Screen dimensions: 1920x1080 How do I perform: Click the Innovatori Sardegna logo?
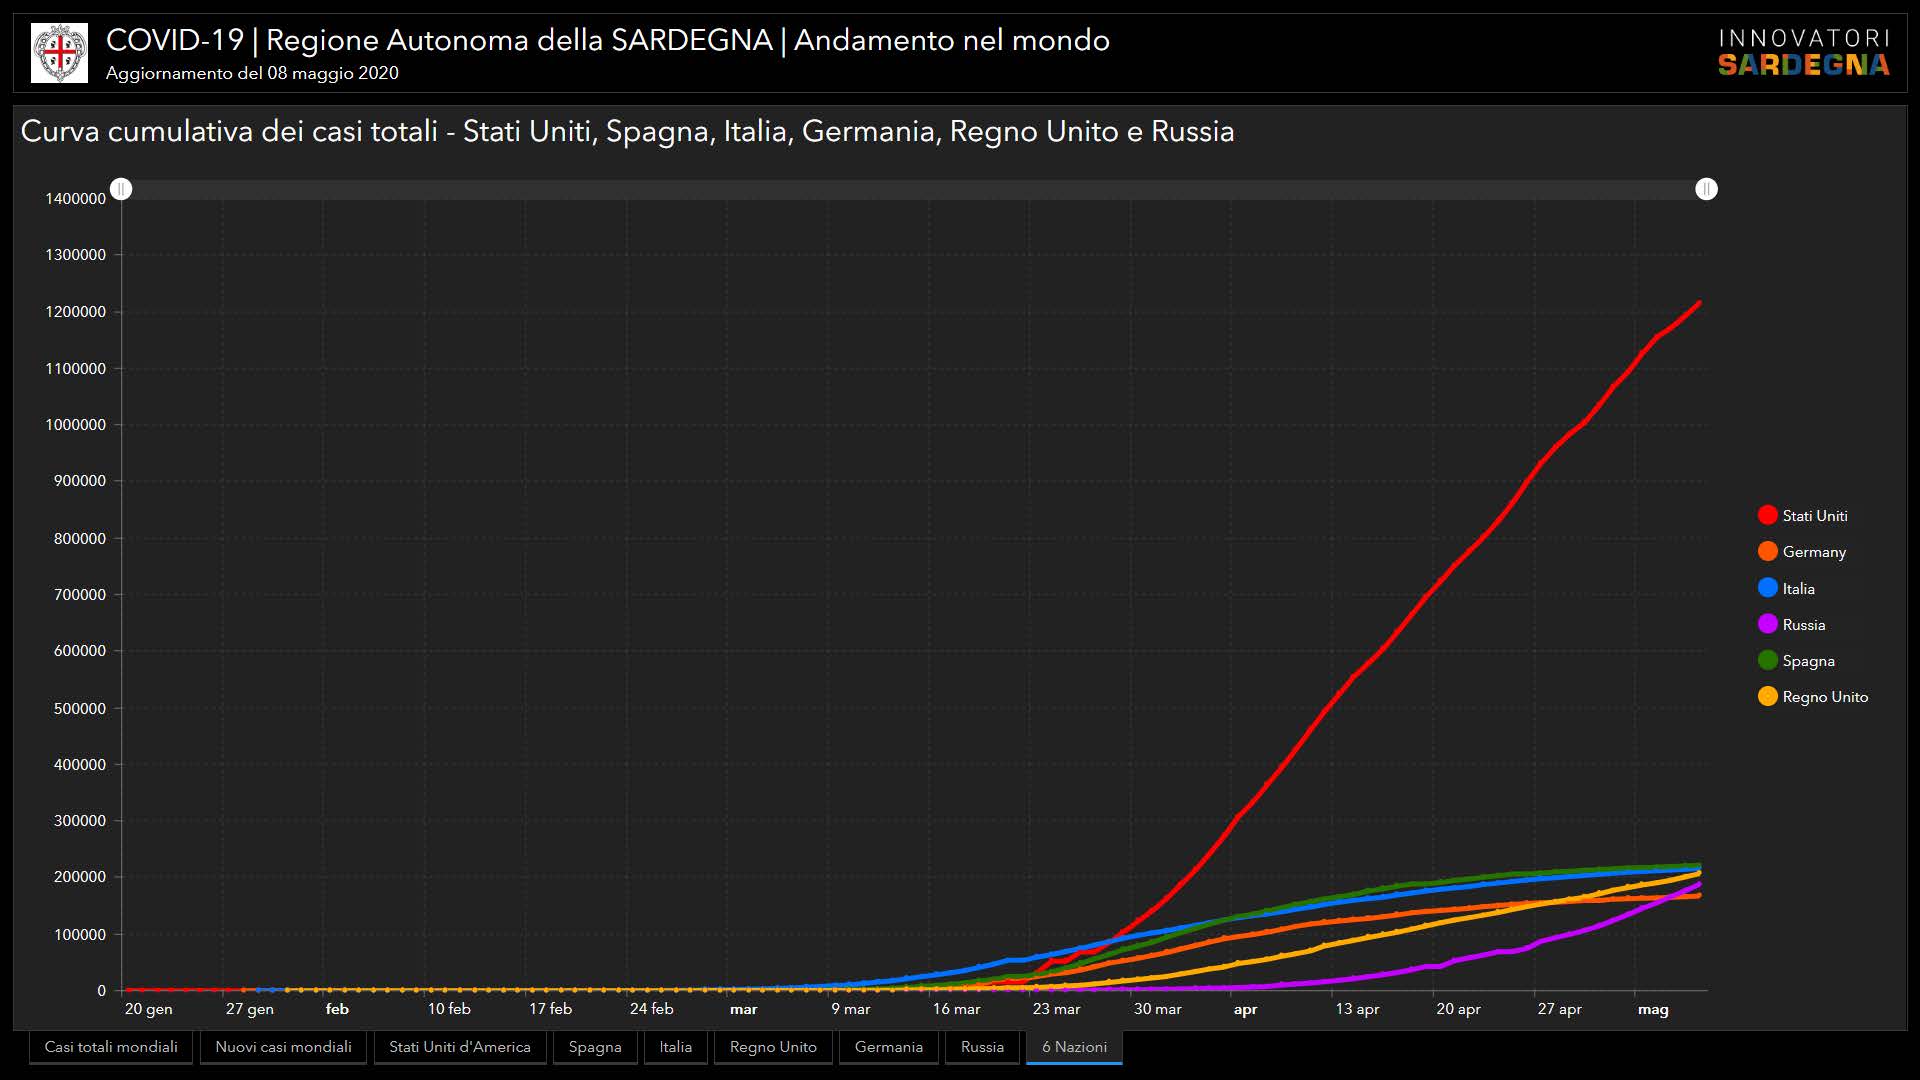point(1803,53)
